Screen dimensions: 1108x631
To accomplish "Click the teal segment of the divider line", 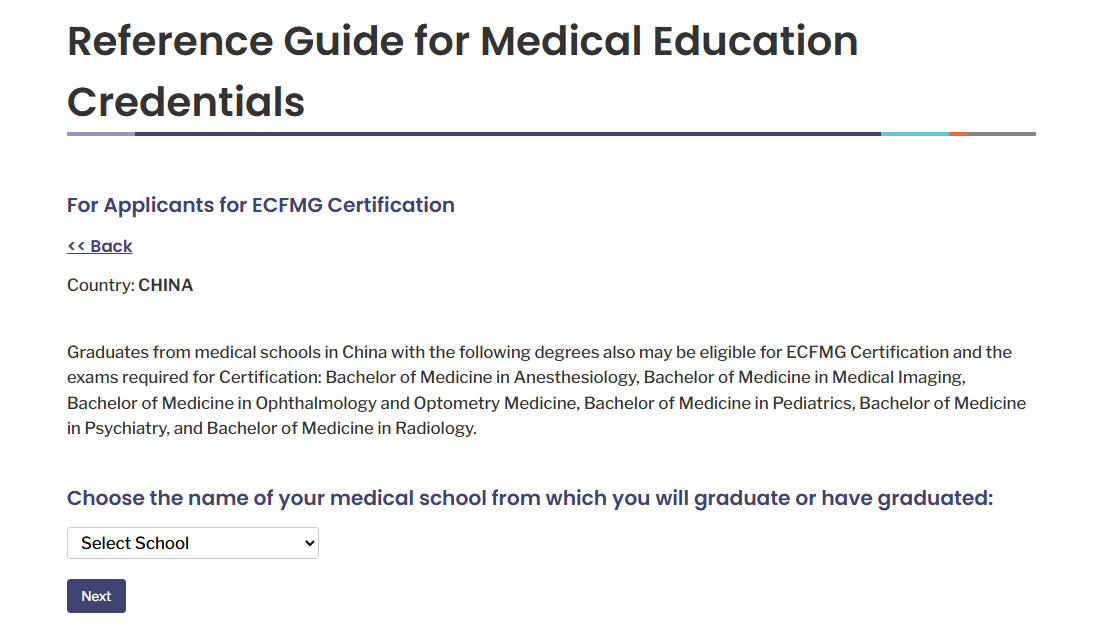I will tap(914, 134).
